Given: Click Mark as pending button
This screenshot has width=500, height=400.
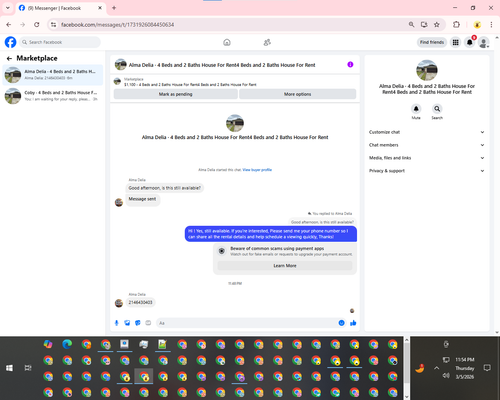Looking at the screenshot, I should pos(176,94).
